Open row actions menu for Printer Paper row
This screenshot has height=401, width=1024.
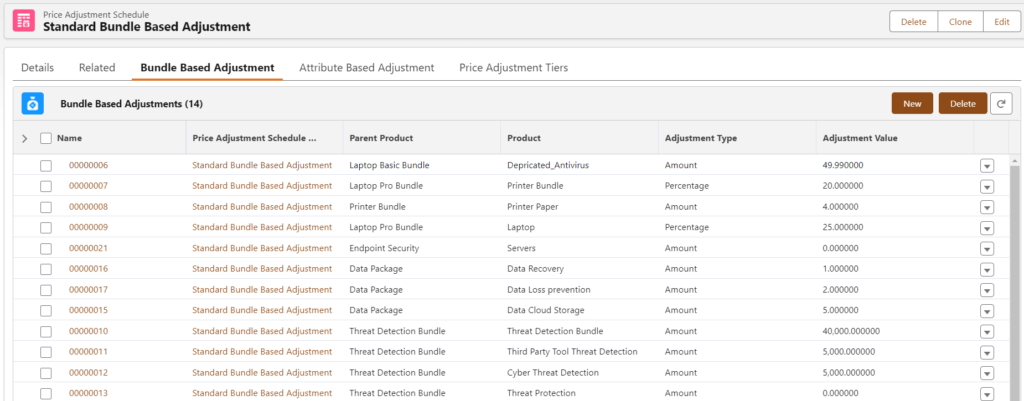point(987,208)
